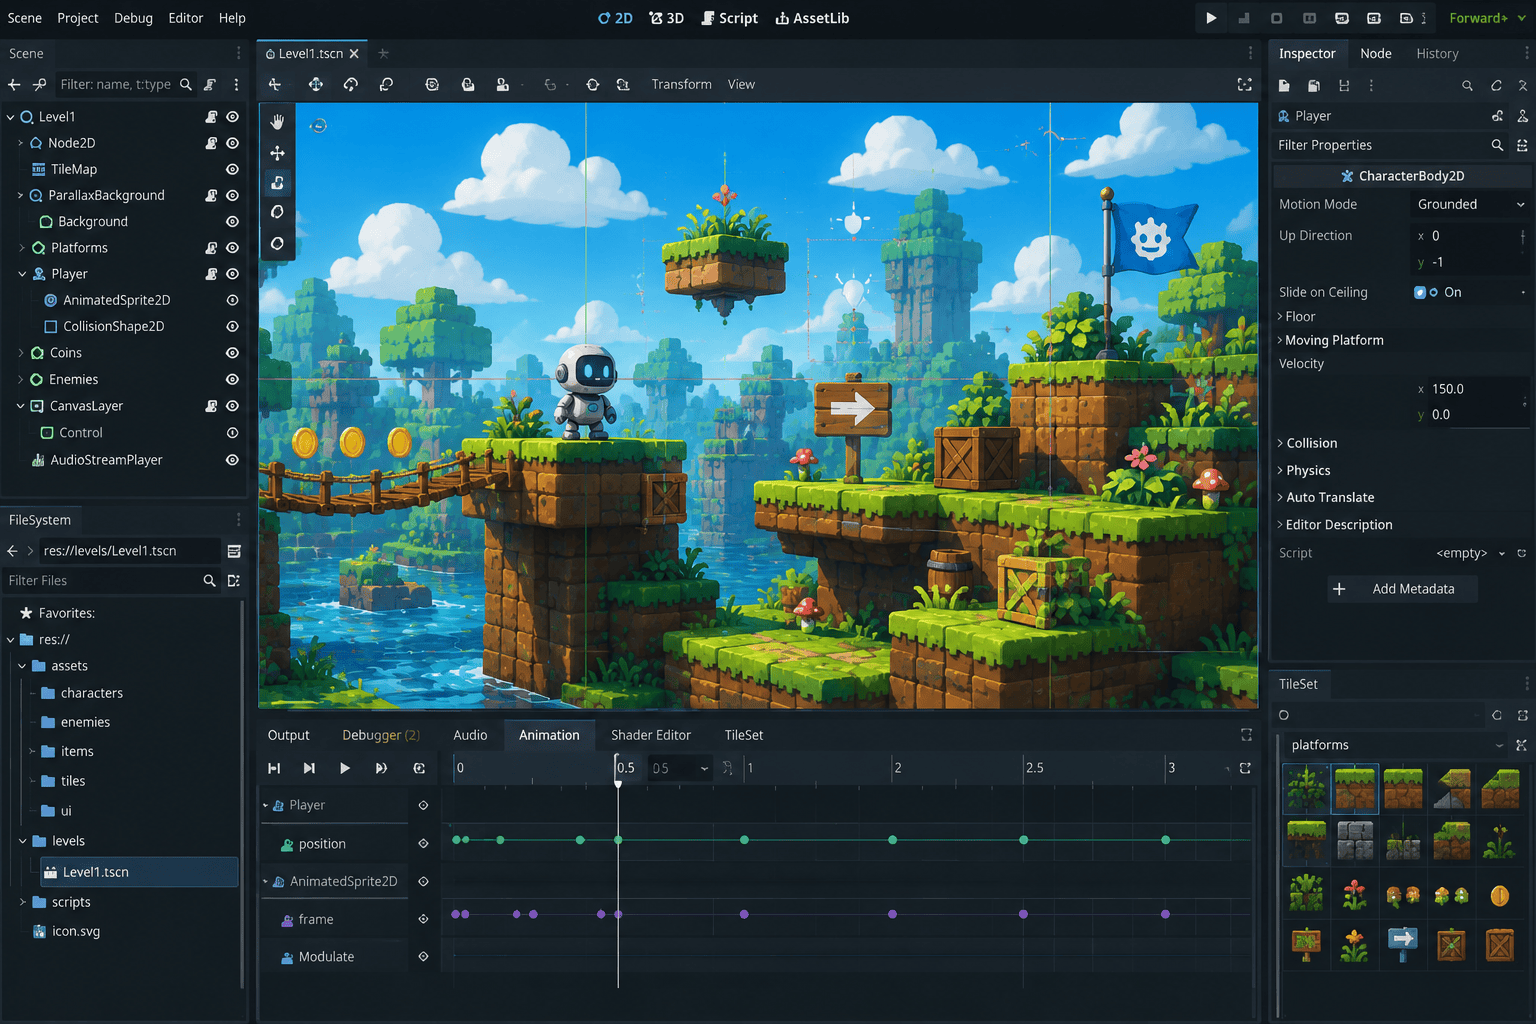Select the arrow sign tile in TileSet

1403,943
